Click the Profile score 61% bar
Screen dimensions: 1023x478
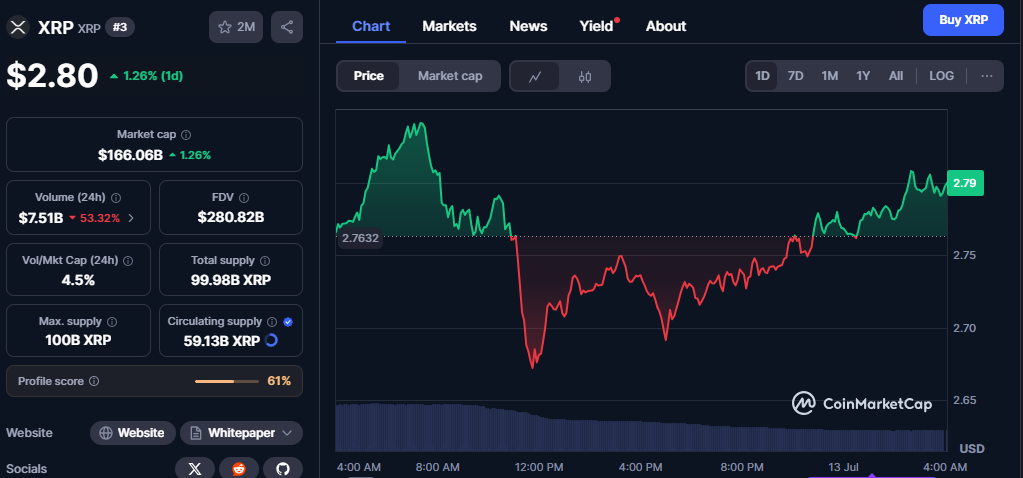click(x=226, y=381)
